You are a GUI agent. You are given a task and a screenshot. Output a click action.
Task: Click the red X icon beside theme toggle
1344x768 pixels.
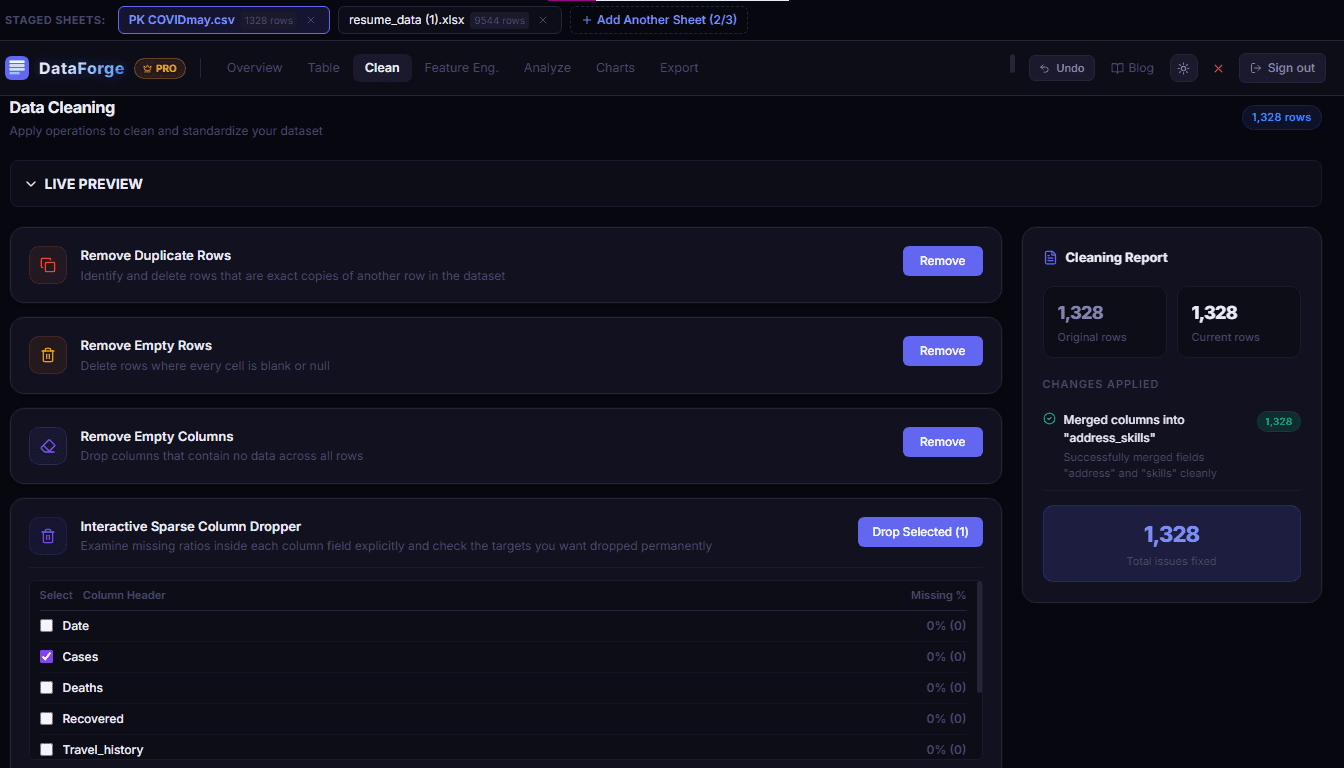pyautogui.click(x=1218, y=69)
